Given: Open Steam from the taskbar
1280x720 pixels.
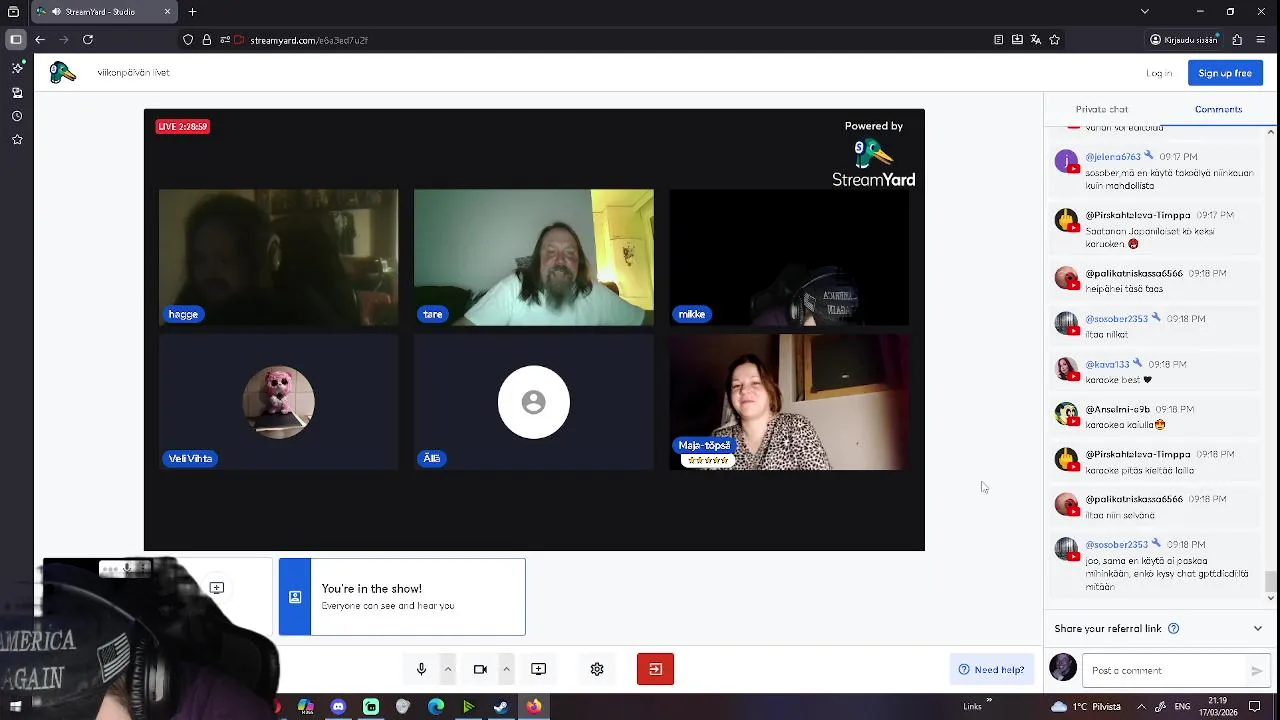Looking at the screenshot, I should pyautogui.click(x=501, y=707).
